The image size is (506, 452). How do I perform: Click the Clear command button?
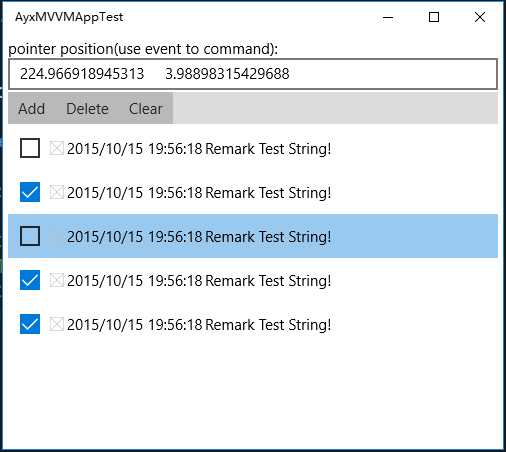pos(146,108)
